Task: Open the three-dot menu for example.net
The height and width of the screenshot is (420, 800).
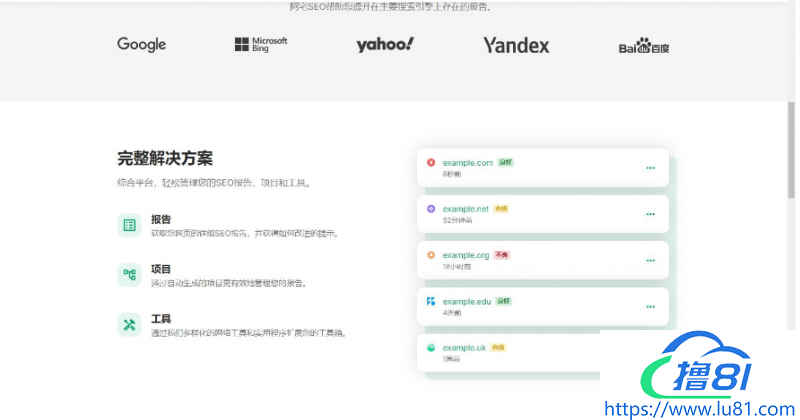Action: click(x=650, y=214)
